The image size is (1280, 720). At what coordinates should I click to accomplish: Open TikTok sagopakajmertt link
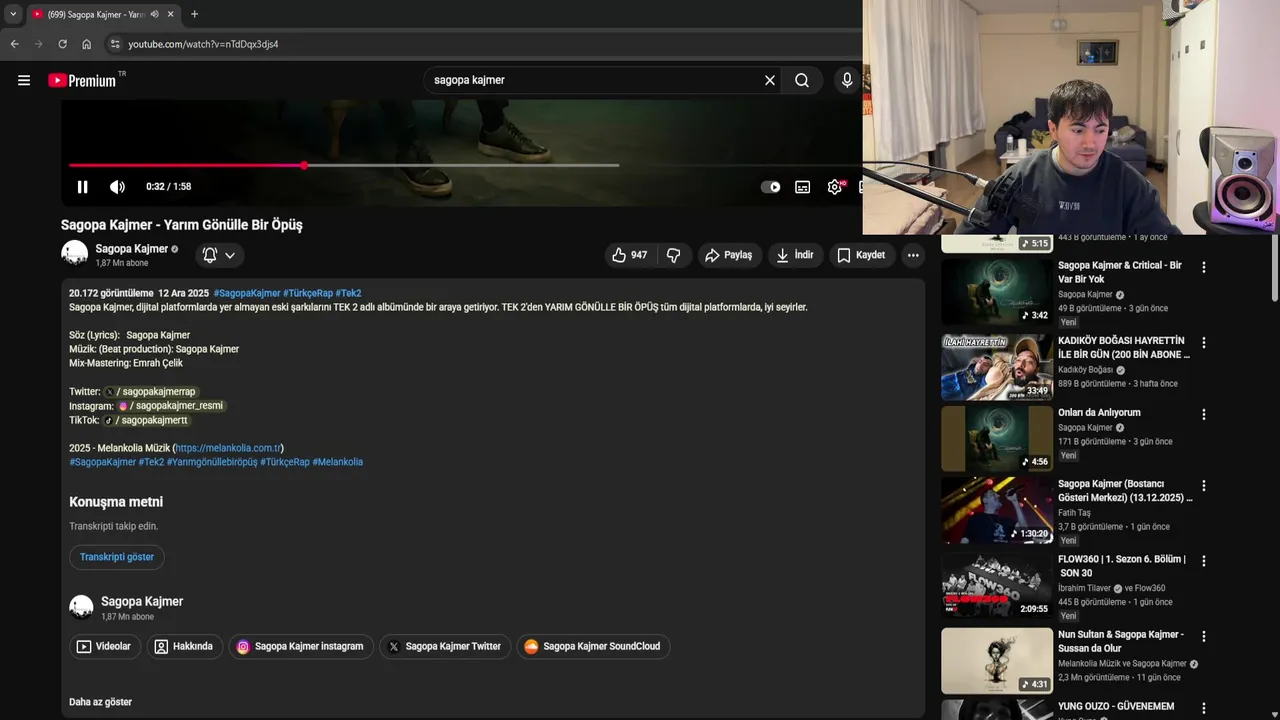146,420
